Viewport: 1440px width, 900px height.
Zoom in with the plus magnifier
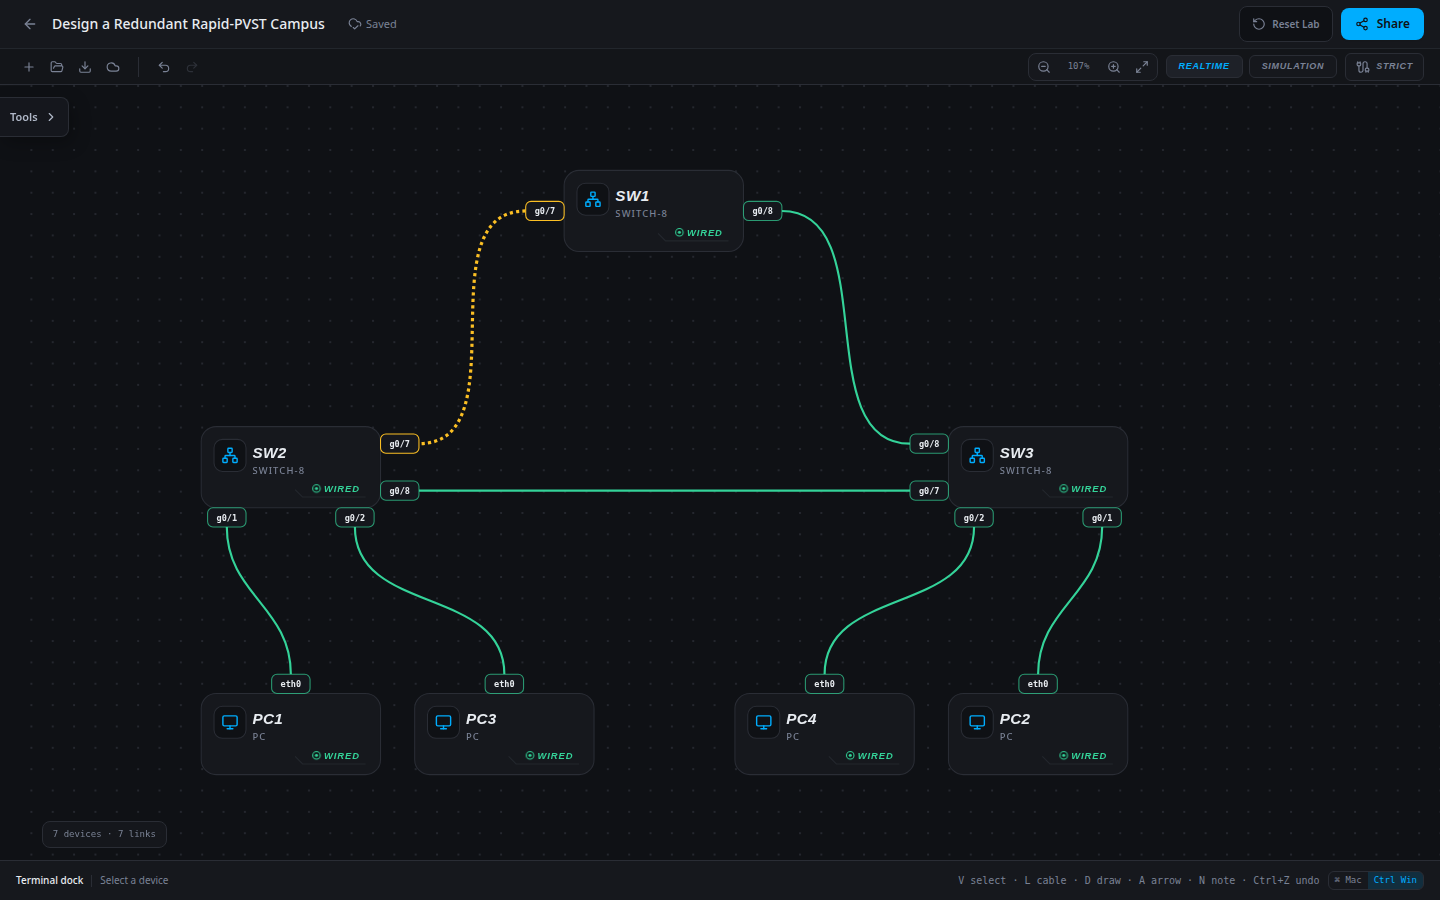[1114, 67]
